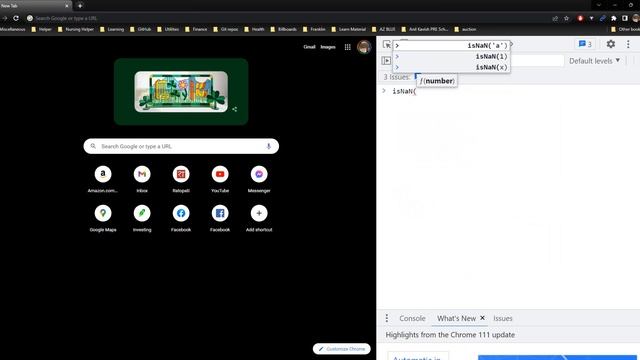Open the Messenger shortcut
The height and width of the screenshot is (360, 640).
pos(259,179)
